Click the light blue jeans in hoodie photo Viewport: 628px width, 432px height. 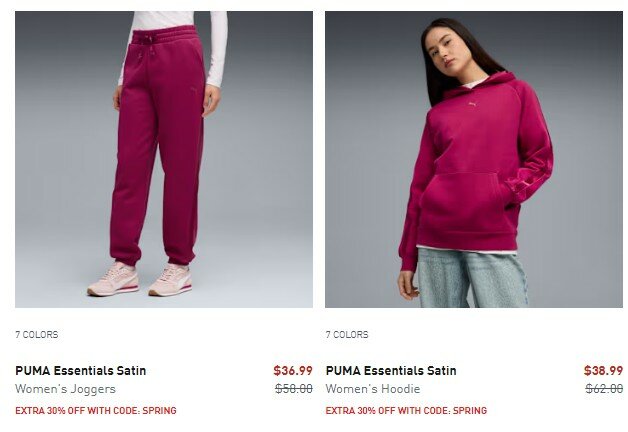[472, 278]
